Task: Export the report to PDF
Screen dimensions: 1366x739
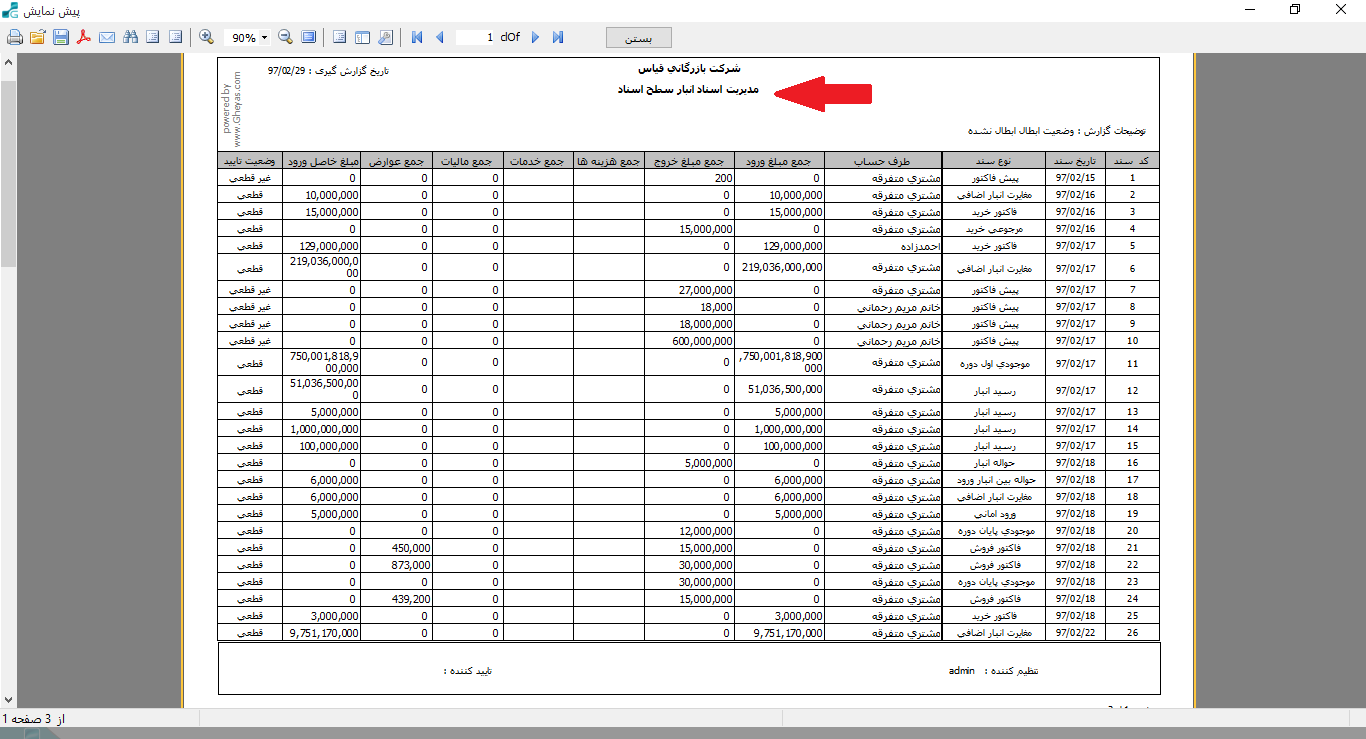Action: (84, 37)
